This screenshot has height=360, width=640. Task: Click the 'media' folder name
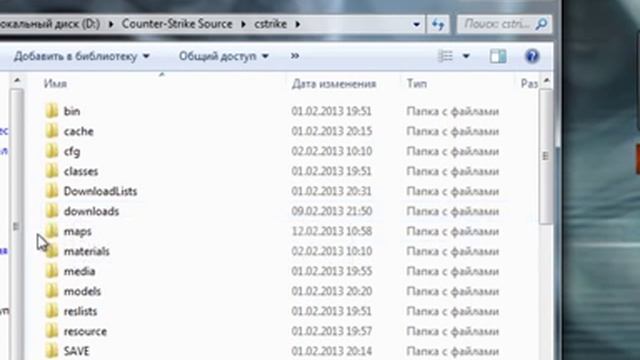coord(80,271)
